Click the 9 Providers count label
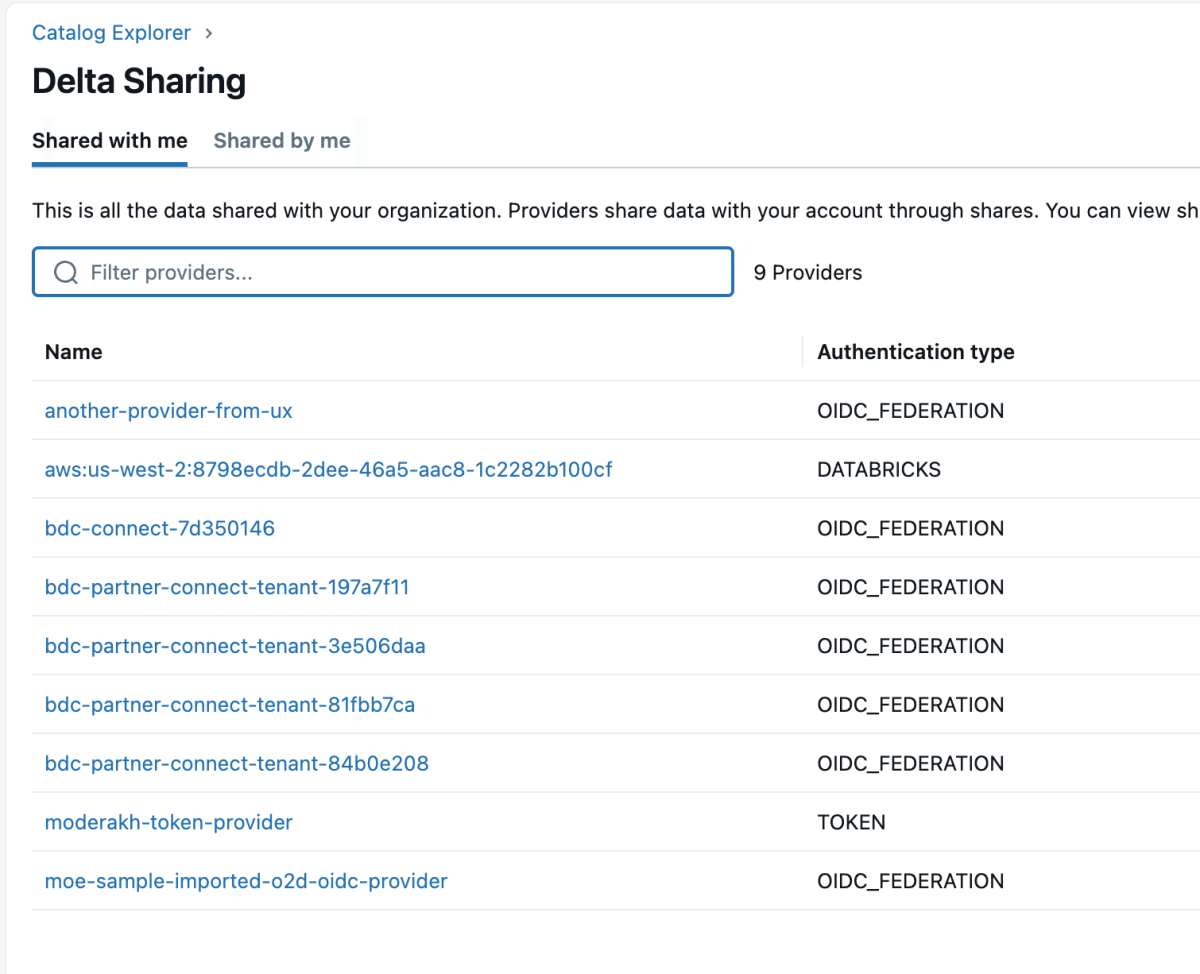Viewport: 1200px width, 974px height. coord(807,273)
